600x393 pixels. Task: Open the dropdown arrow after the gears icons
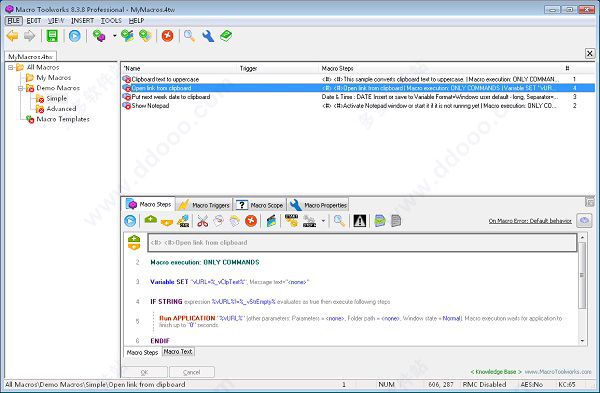point(323,221)
